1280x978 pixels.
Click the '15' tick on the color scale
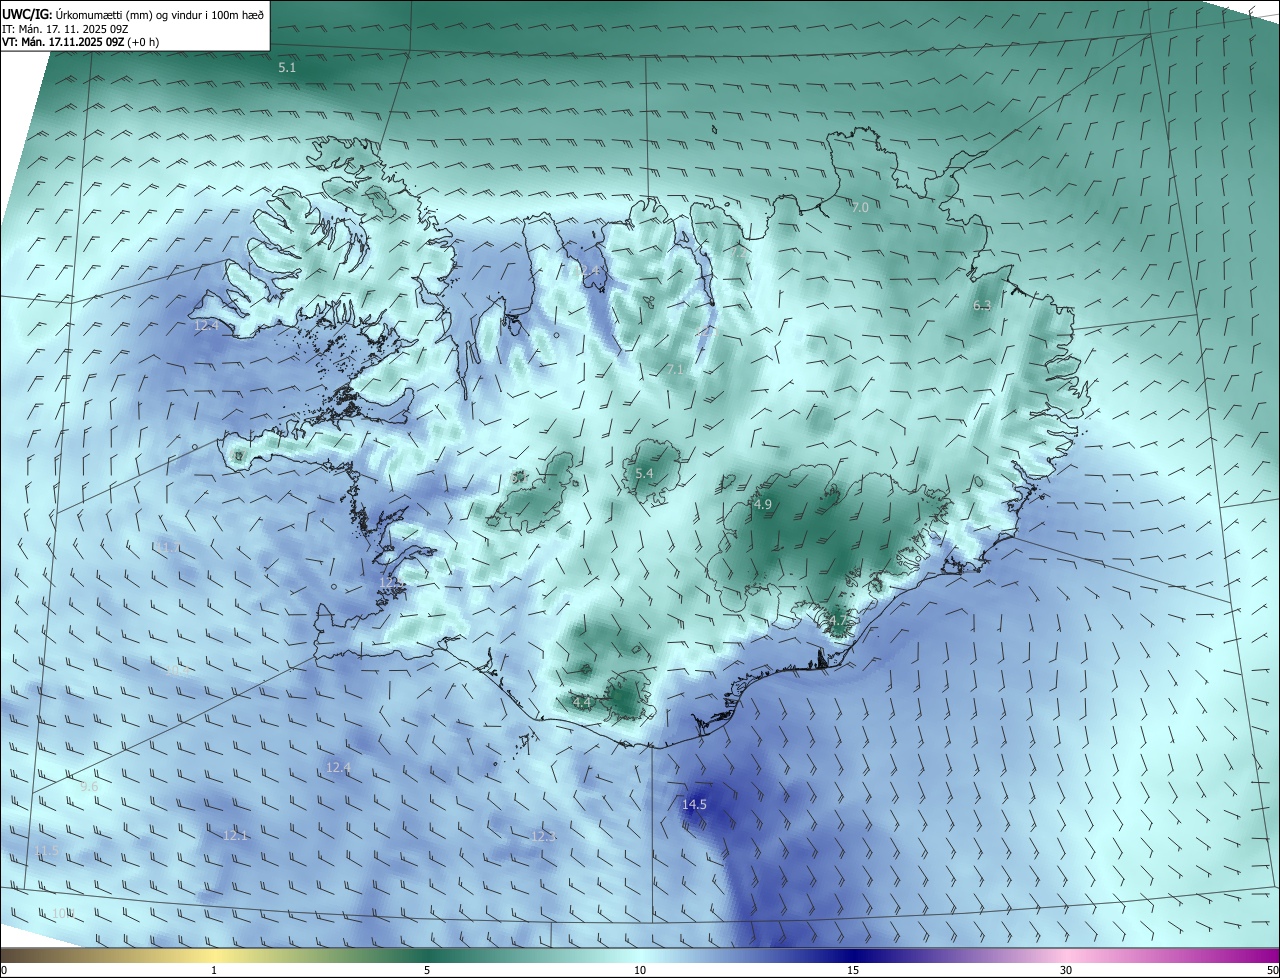point(853,970)
